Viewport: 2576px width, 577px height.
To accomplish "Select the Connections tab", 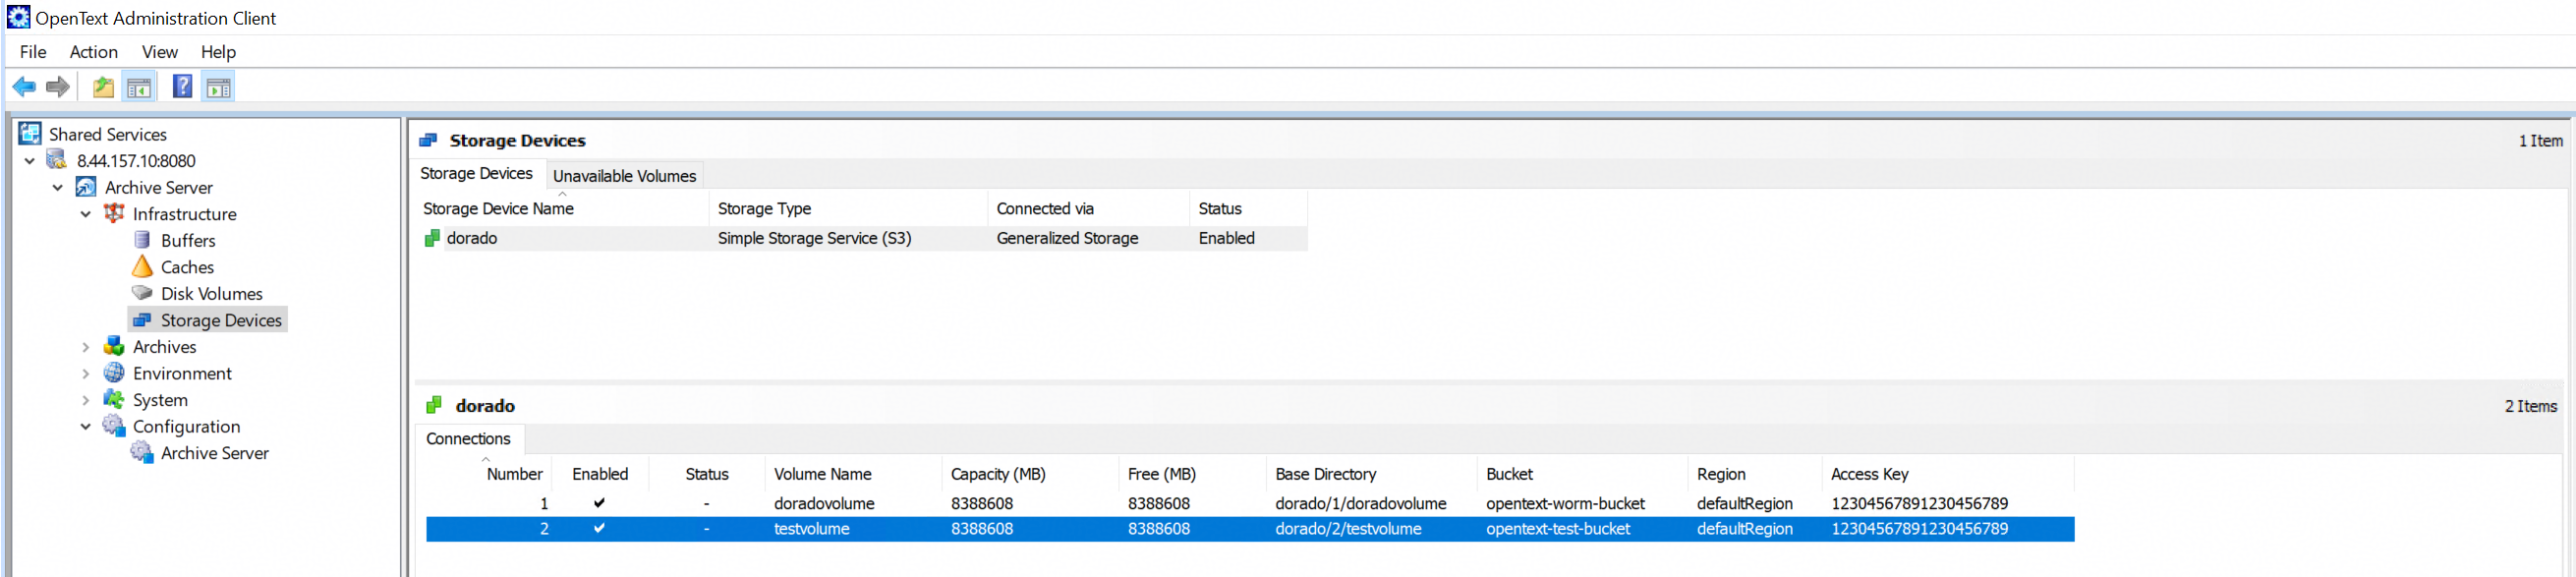I will point(468,438).
